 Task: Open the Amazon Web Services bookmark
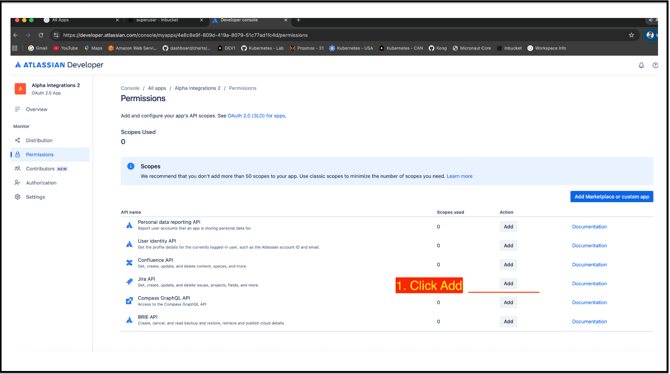click(x=132, y=48)
